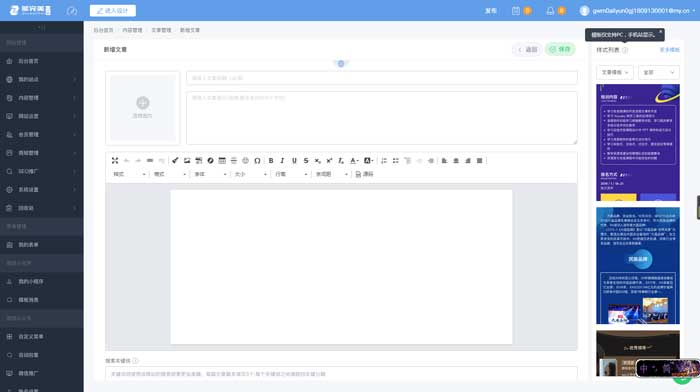Center align text
Image resolution: width=700 pixels, height=392 pixels.
click(x=456, y=161)
